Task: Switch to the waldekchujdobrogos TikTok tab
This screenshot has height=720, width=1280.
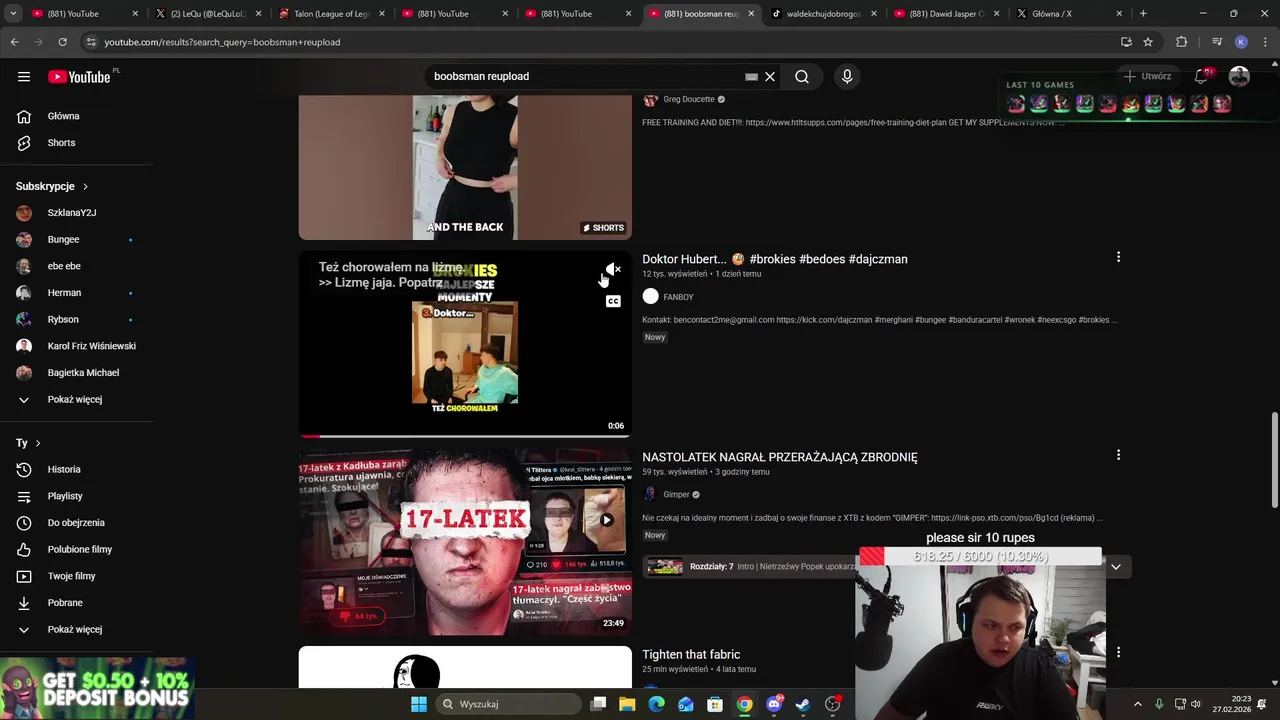Action: tap(823, 14)
